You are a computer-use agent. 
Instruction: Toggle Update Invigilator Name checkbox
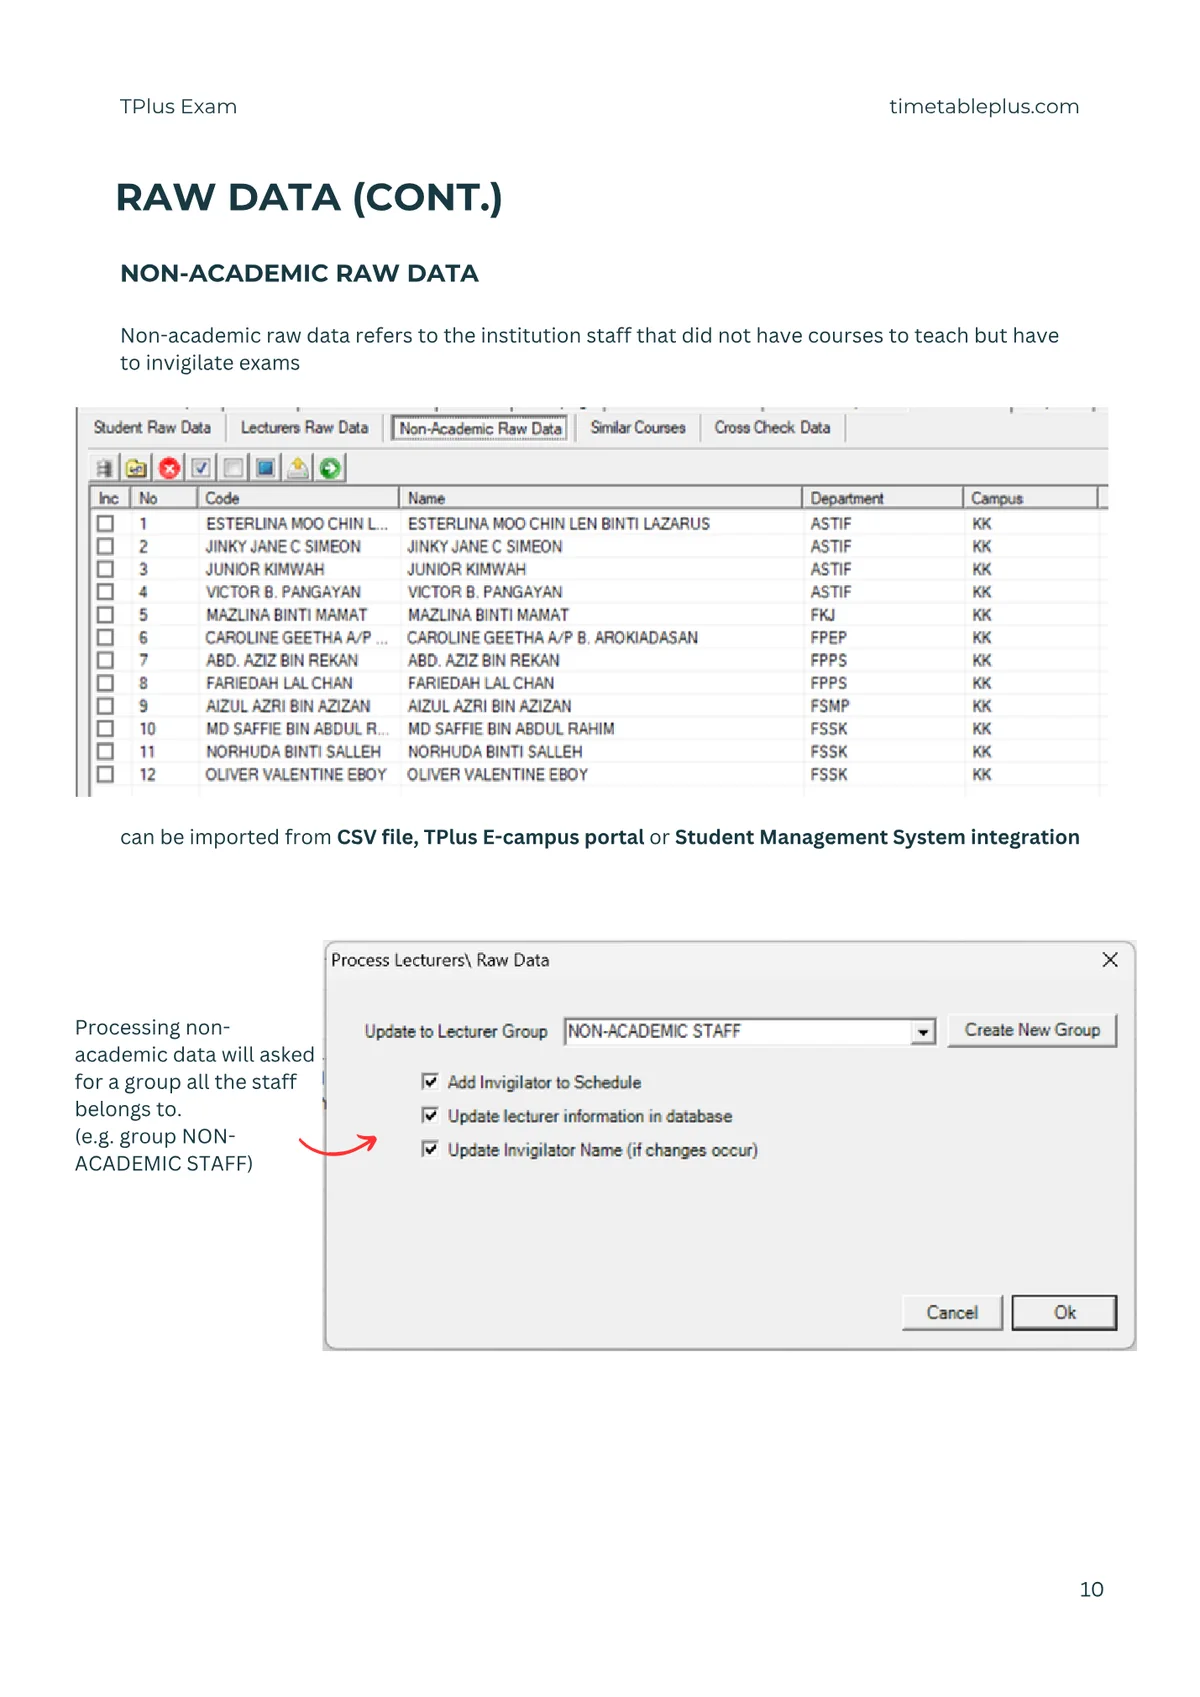pos(430,1149)
